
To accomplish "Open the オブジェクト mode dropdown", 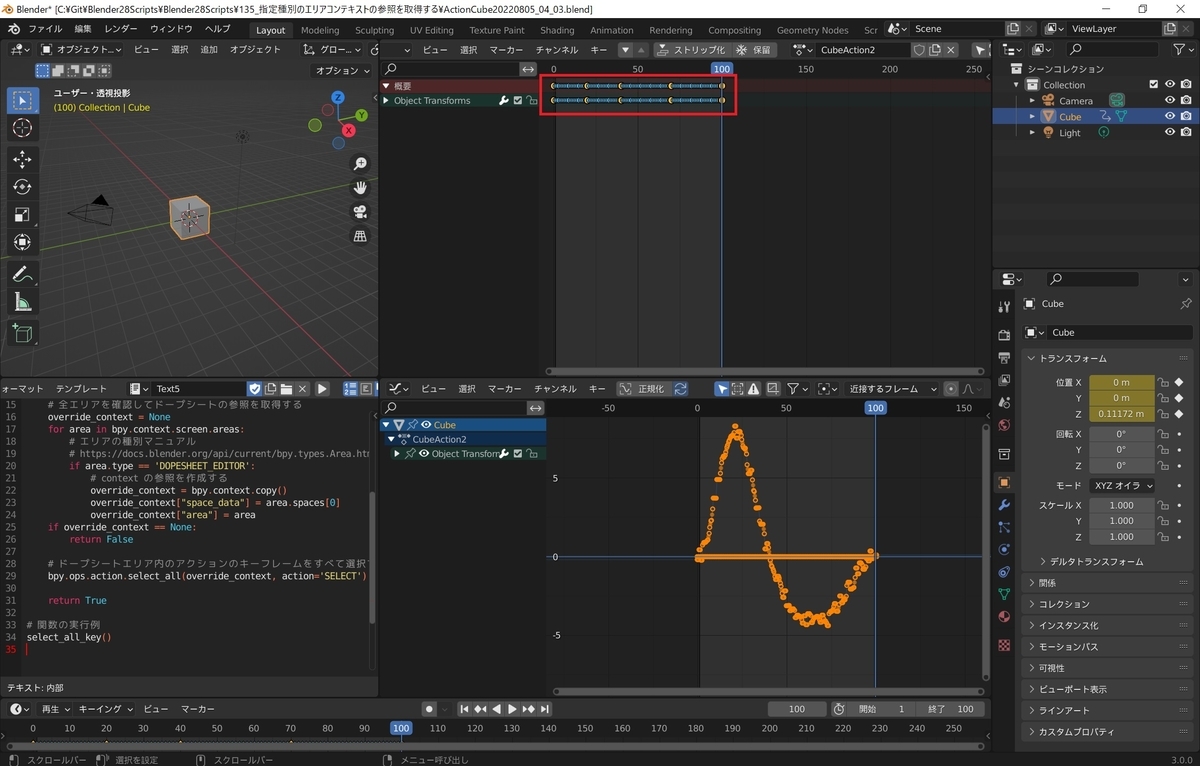I will [x=81, y=49].
